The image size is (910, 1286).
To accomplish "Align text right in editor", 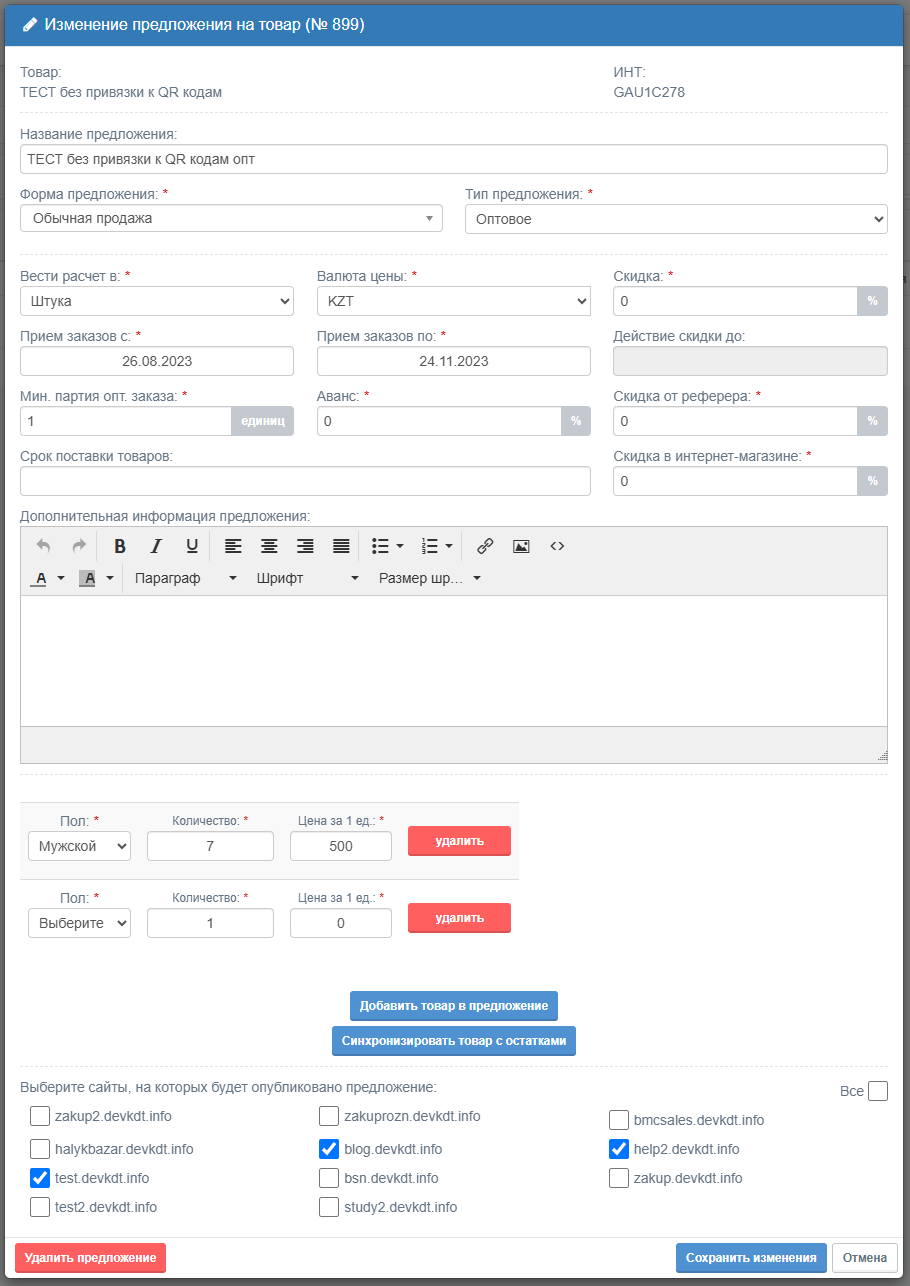I will pos(305,546).
